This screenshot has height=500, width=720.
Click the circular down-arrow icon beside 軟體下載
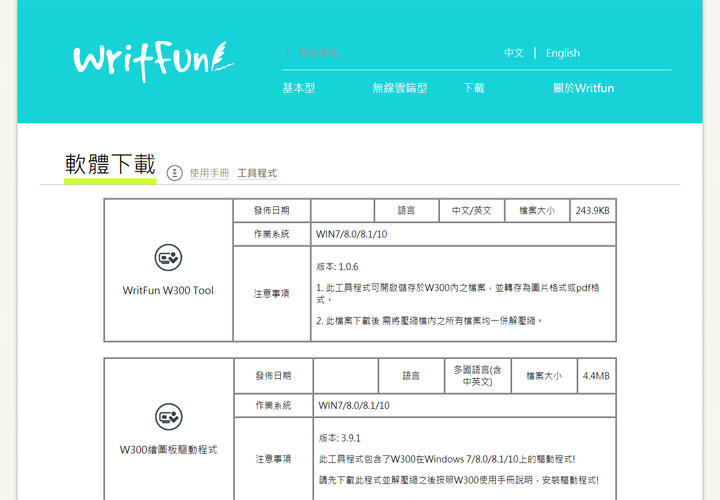coord(174,173)
